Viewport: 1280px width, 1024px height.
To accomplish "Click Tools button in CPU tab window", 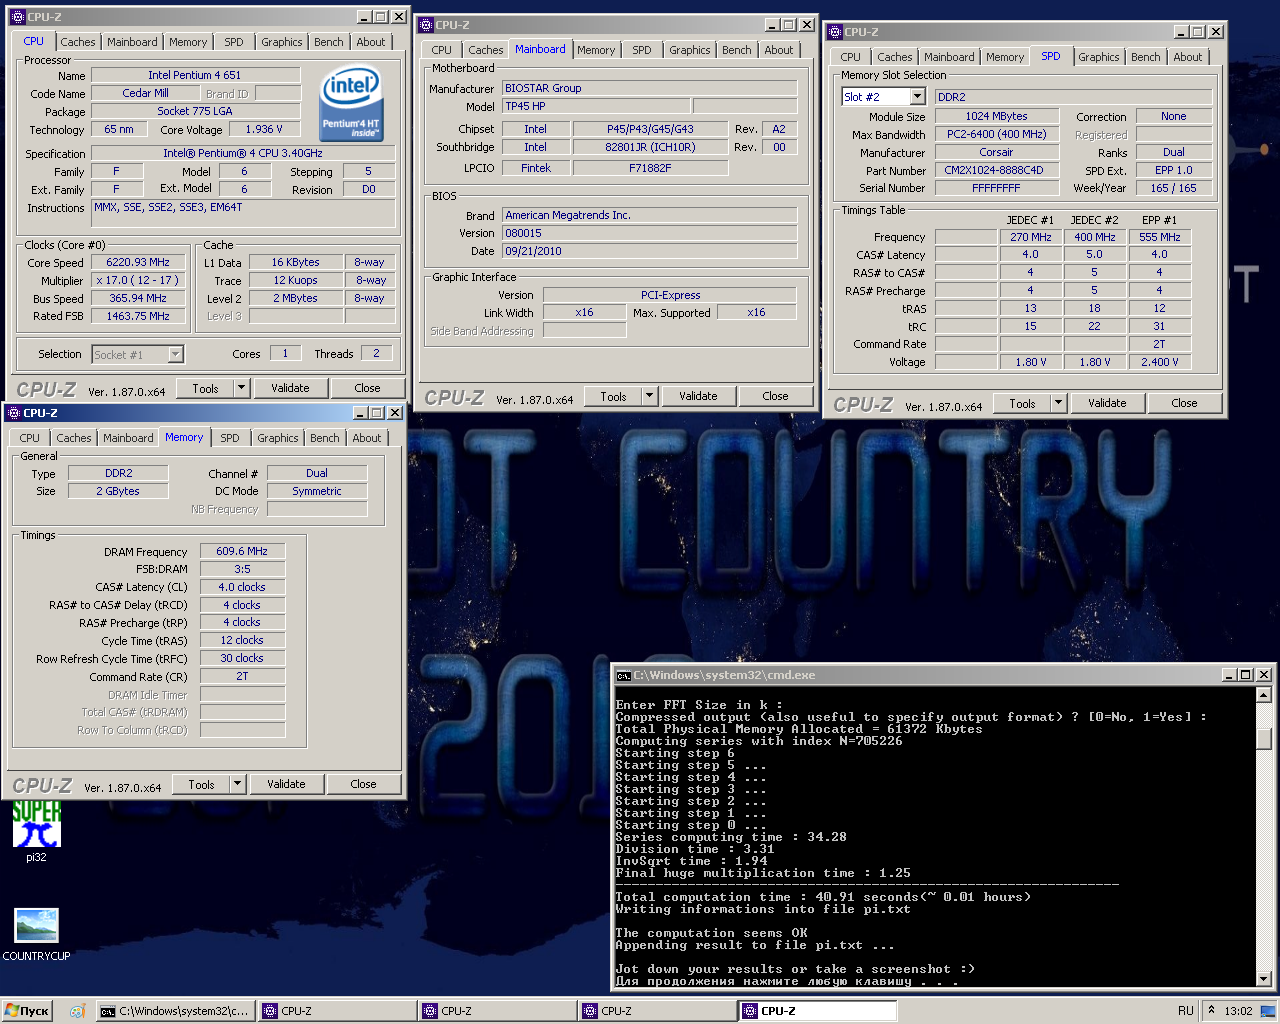I will (x=205, y=388).
